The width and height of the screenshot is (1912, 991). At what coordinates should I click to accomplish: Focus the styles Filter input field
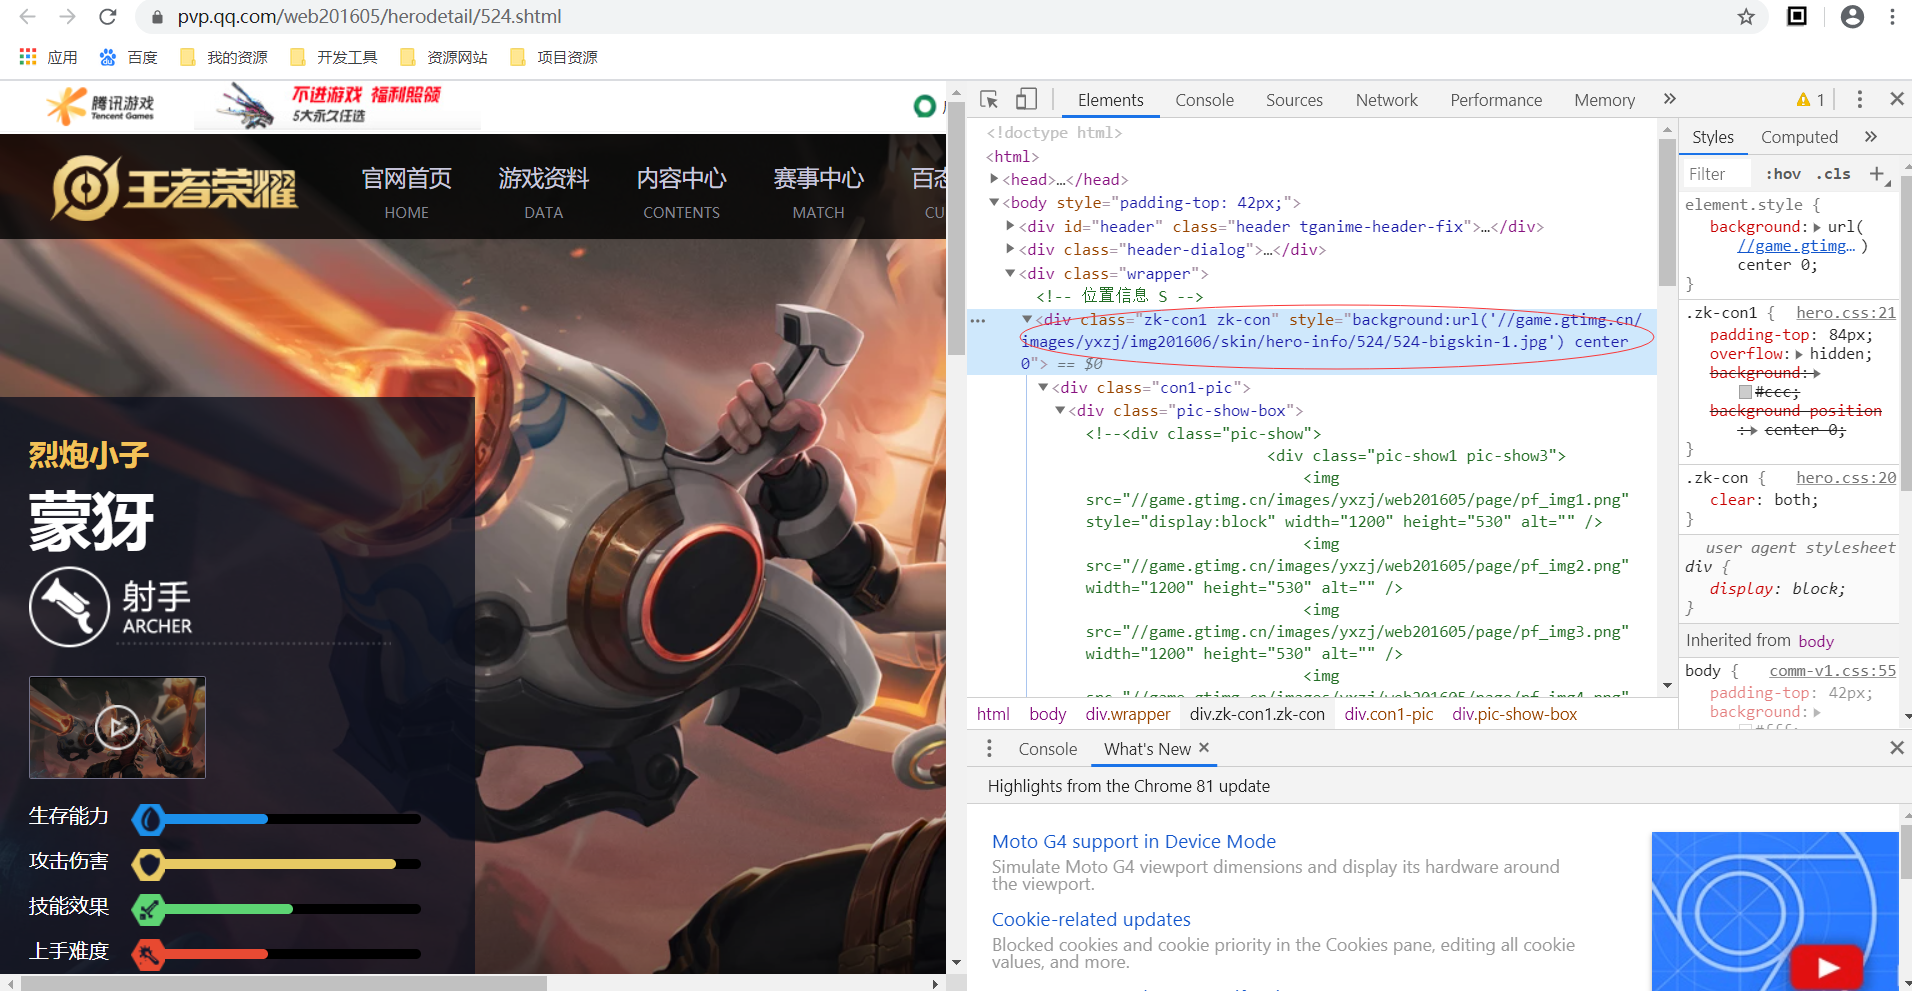click(x=1716, y=174)
